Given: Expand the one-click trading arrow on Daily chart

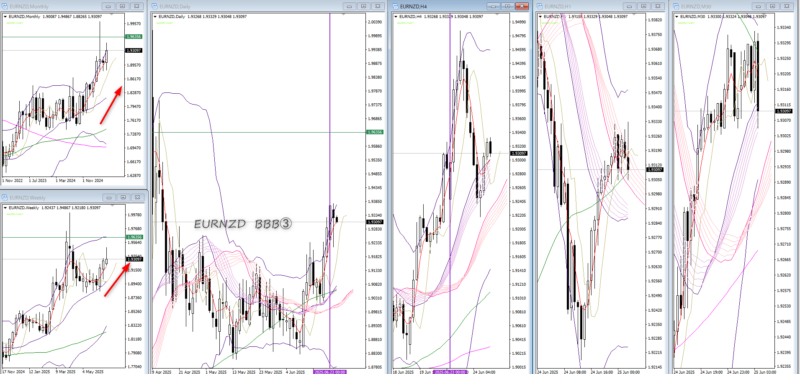Looking at the screenshot, I should [156, 17].
